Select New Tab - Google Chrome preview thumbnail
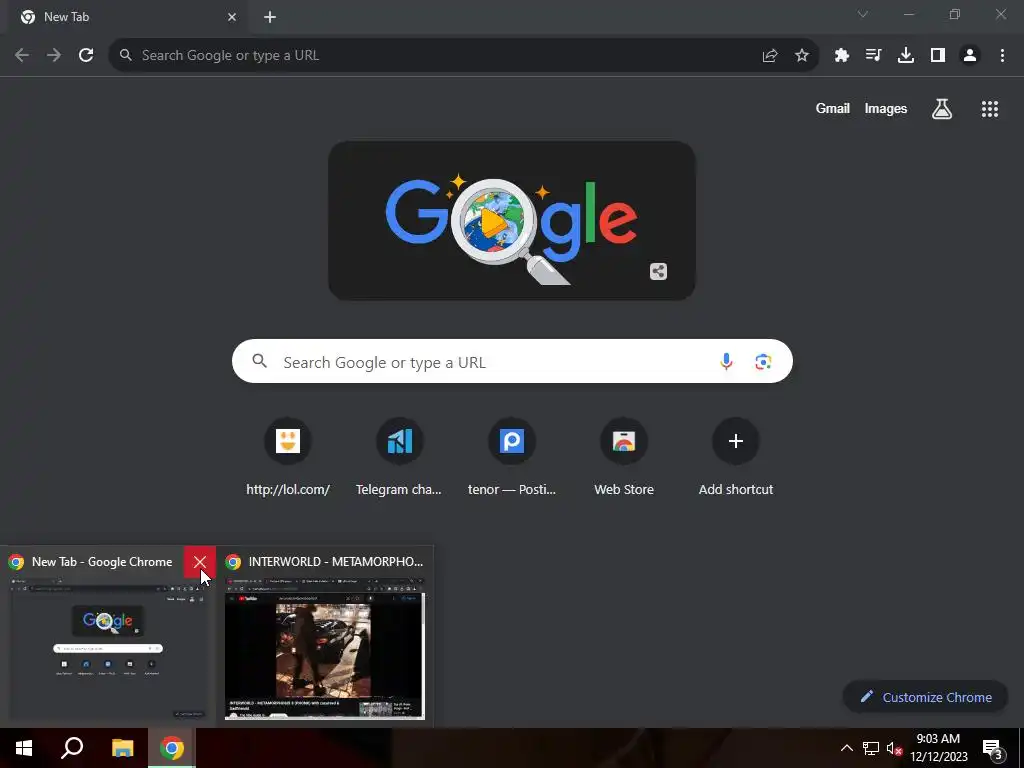Image resolution: width=1024 pixels, height=768 pixels. point(108,648)
